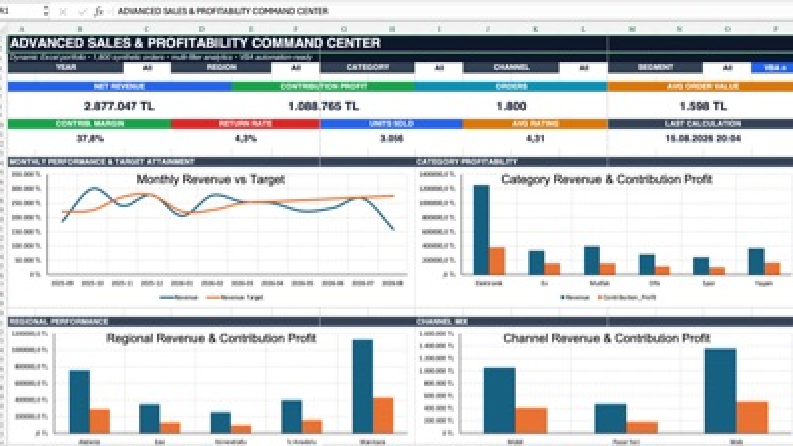Viewport: 793px width, 446px height.
Task: Select the CHANNEL filter label cell
Action: [511, 68]
